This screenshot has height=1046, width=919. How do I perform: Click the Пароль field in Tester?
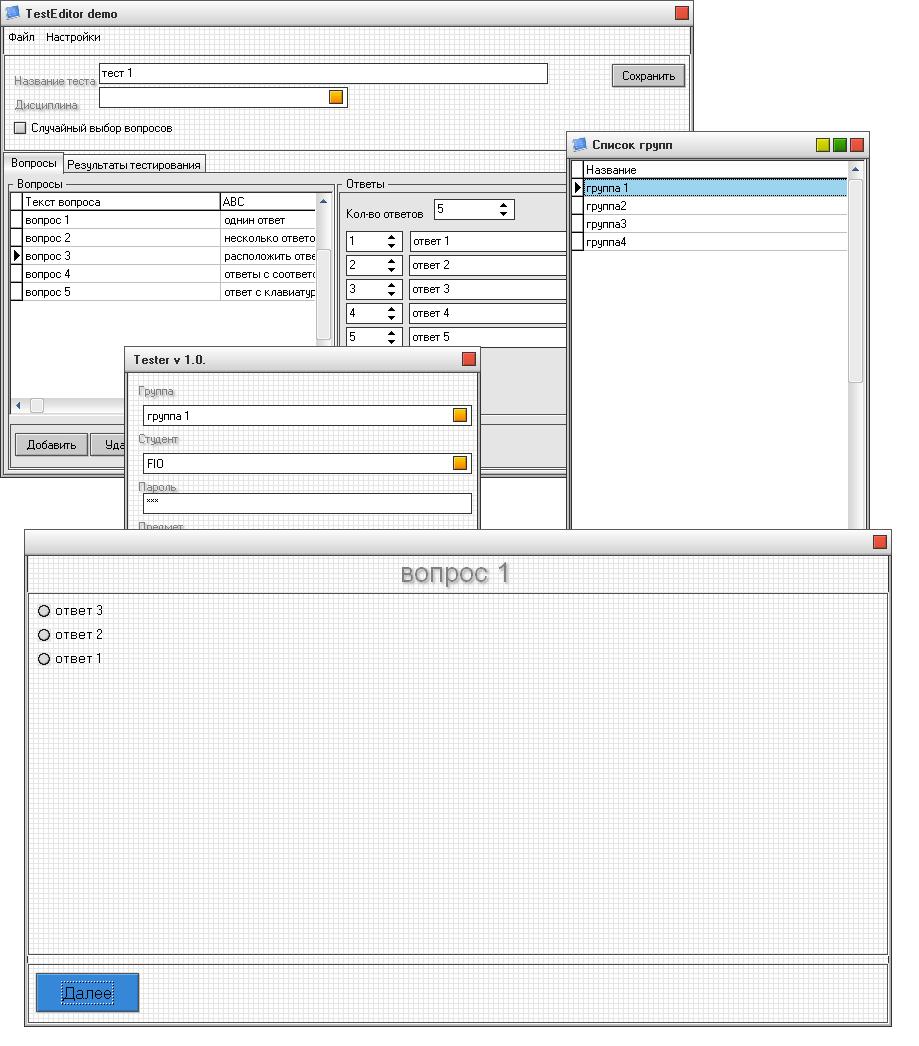307,504
